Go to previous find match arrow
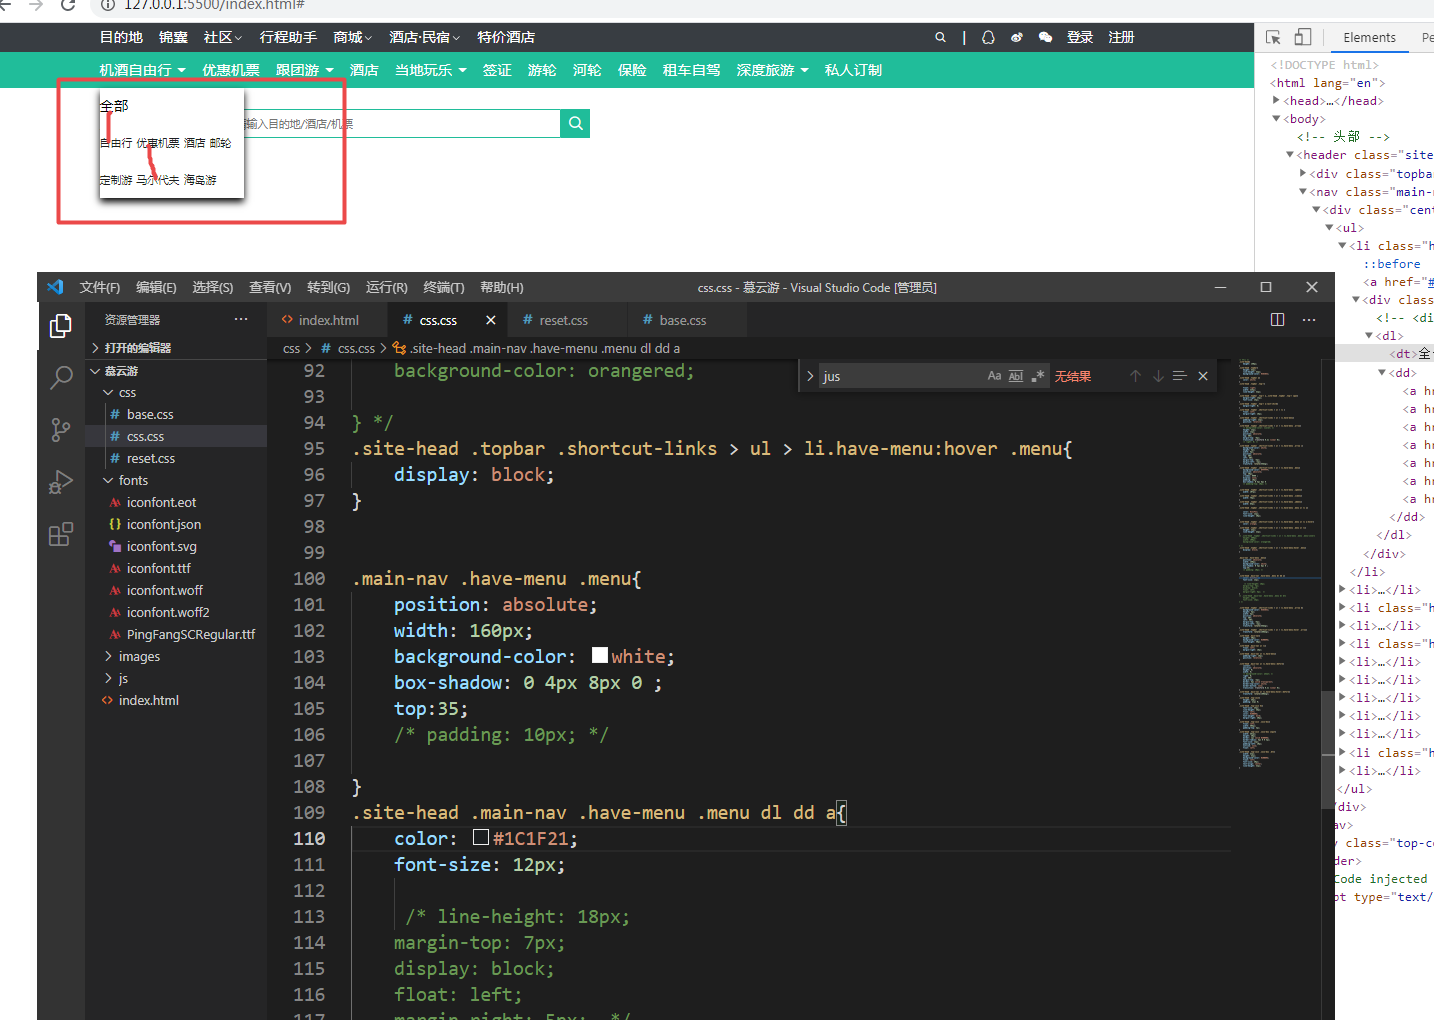Viewport: 1434px width, 1020px height. [x=1135, y=376]
